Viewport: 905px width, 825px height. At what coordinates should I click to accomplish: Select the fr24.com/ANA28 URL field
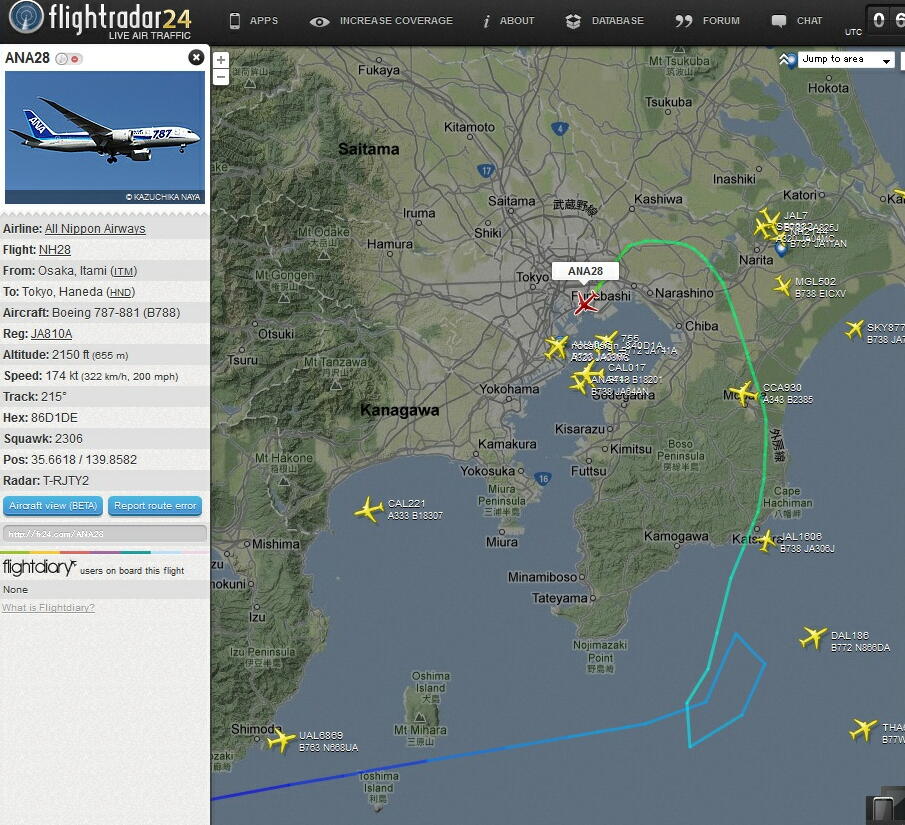pos(104,534)
